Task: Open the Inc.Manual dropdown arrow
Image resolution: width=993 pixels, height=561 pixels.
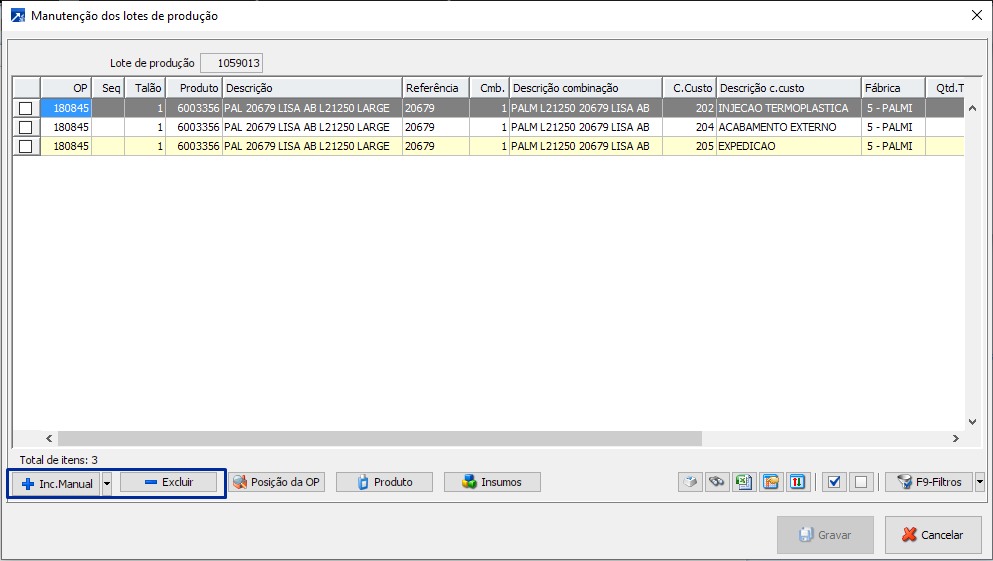Action: [x=107, y=484]
